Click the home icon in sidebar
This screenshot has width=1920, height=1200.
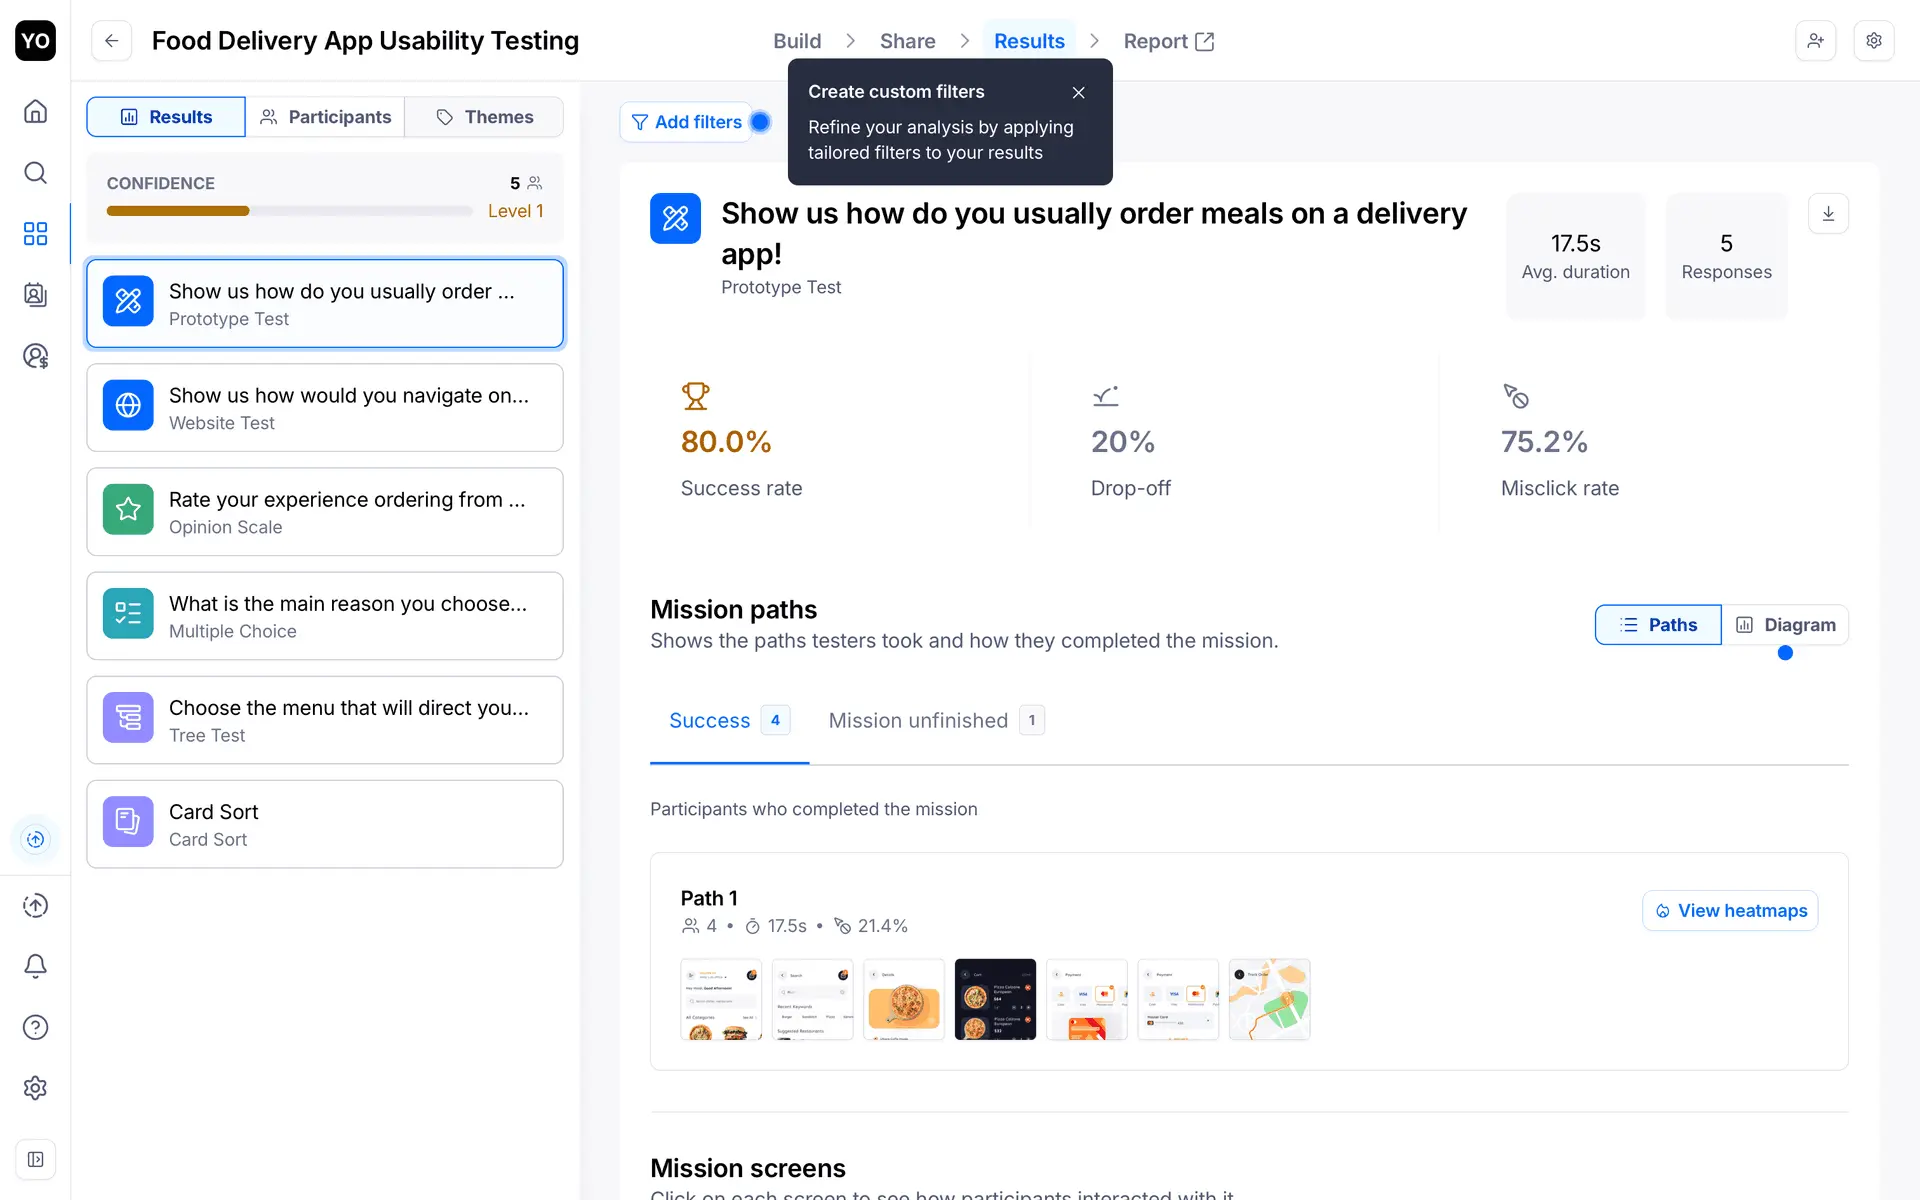click(35, 111)
